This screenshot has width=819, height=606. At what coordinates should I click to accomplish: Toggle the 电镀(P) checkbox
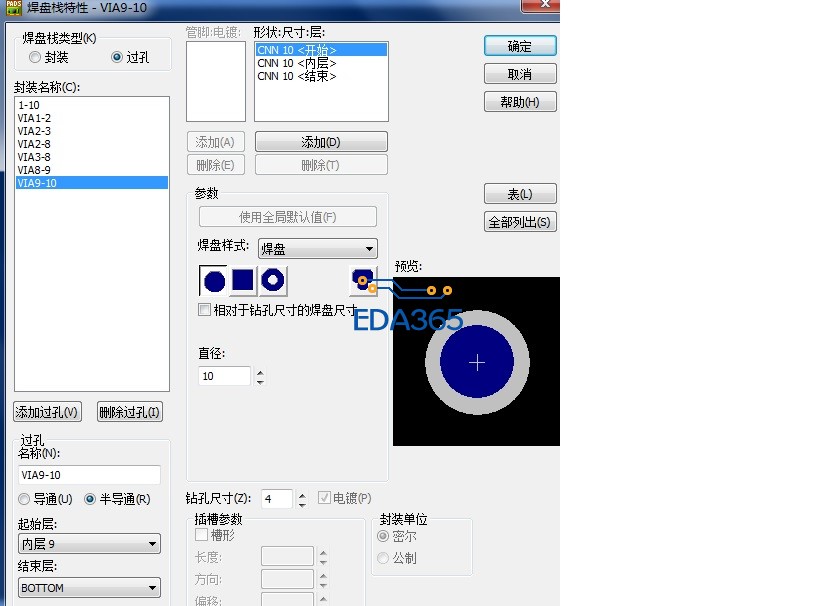tap(324, 498)
